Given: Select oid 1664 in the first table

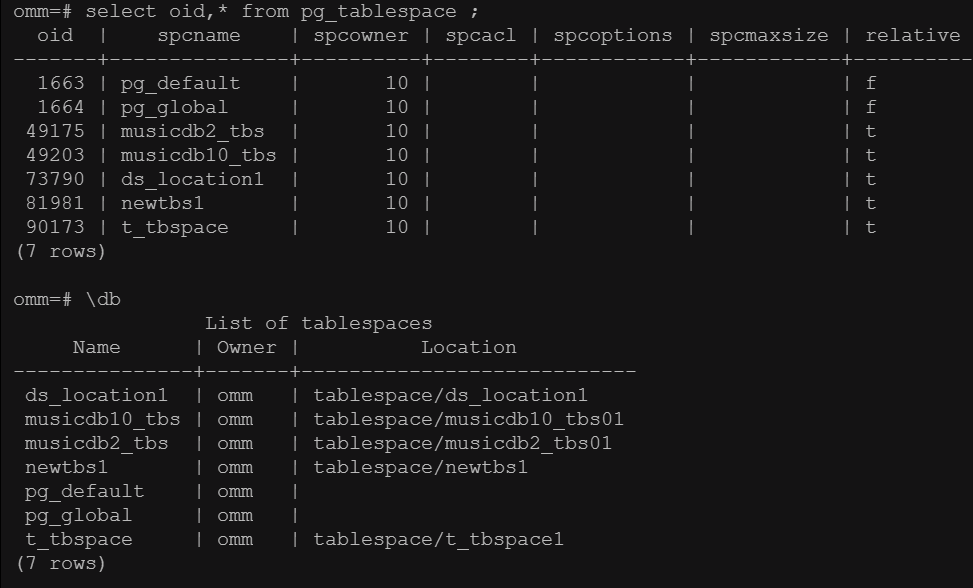Looking at the screenshot, I should (x=61, y=107).
